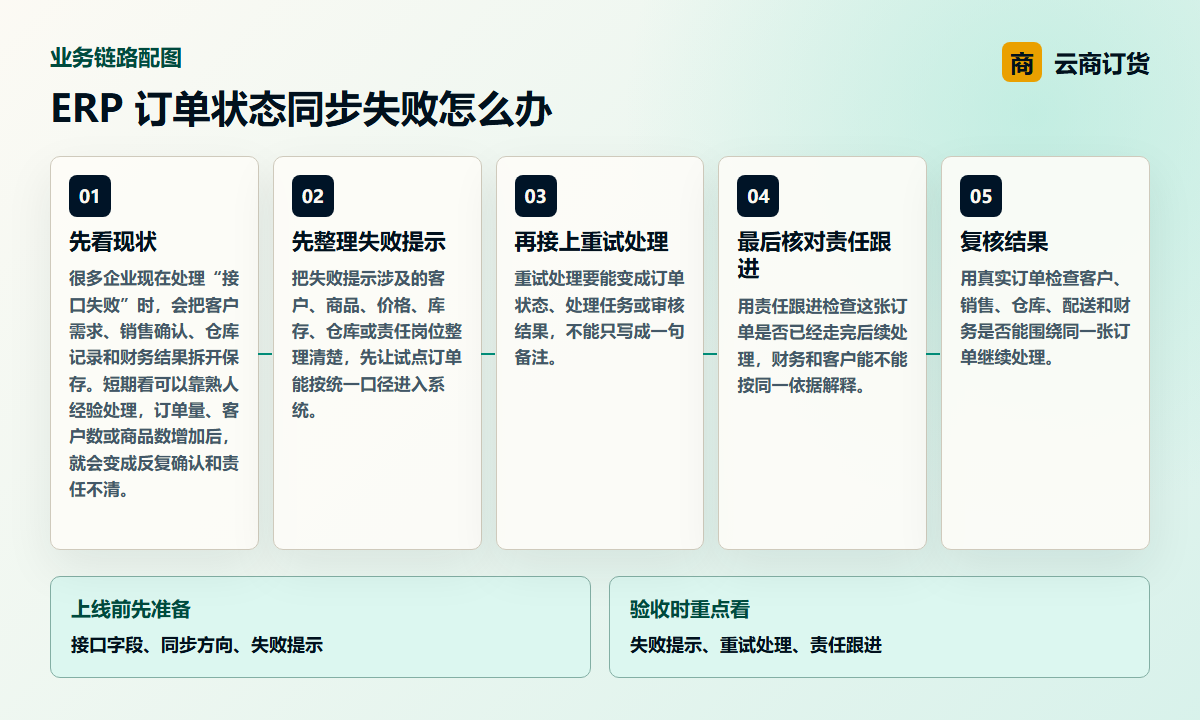The image size is (1200, 720).
Task: Select the headline ERP 订单状态同步失败怎么办
Action: [x=301, y=110]
